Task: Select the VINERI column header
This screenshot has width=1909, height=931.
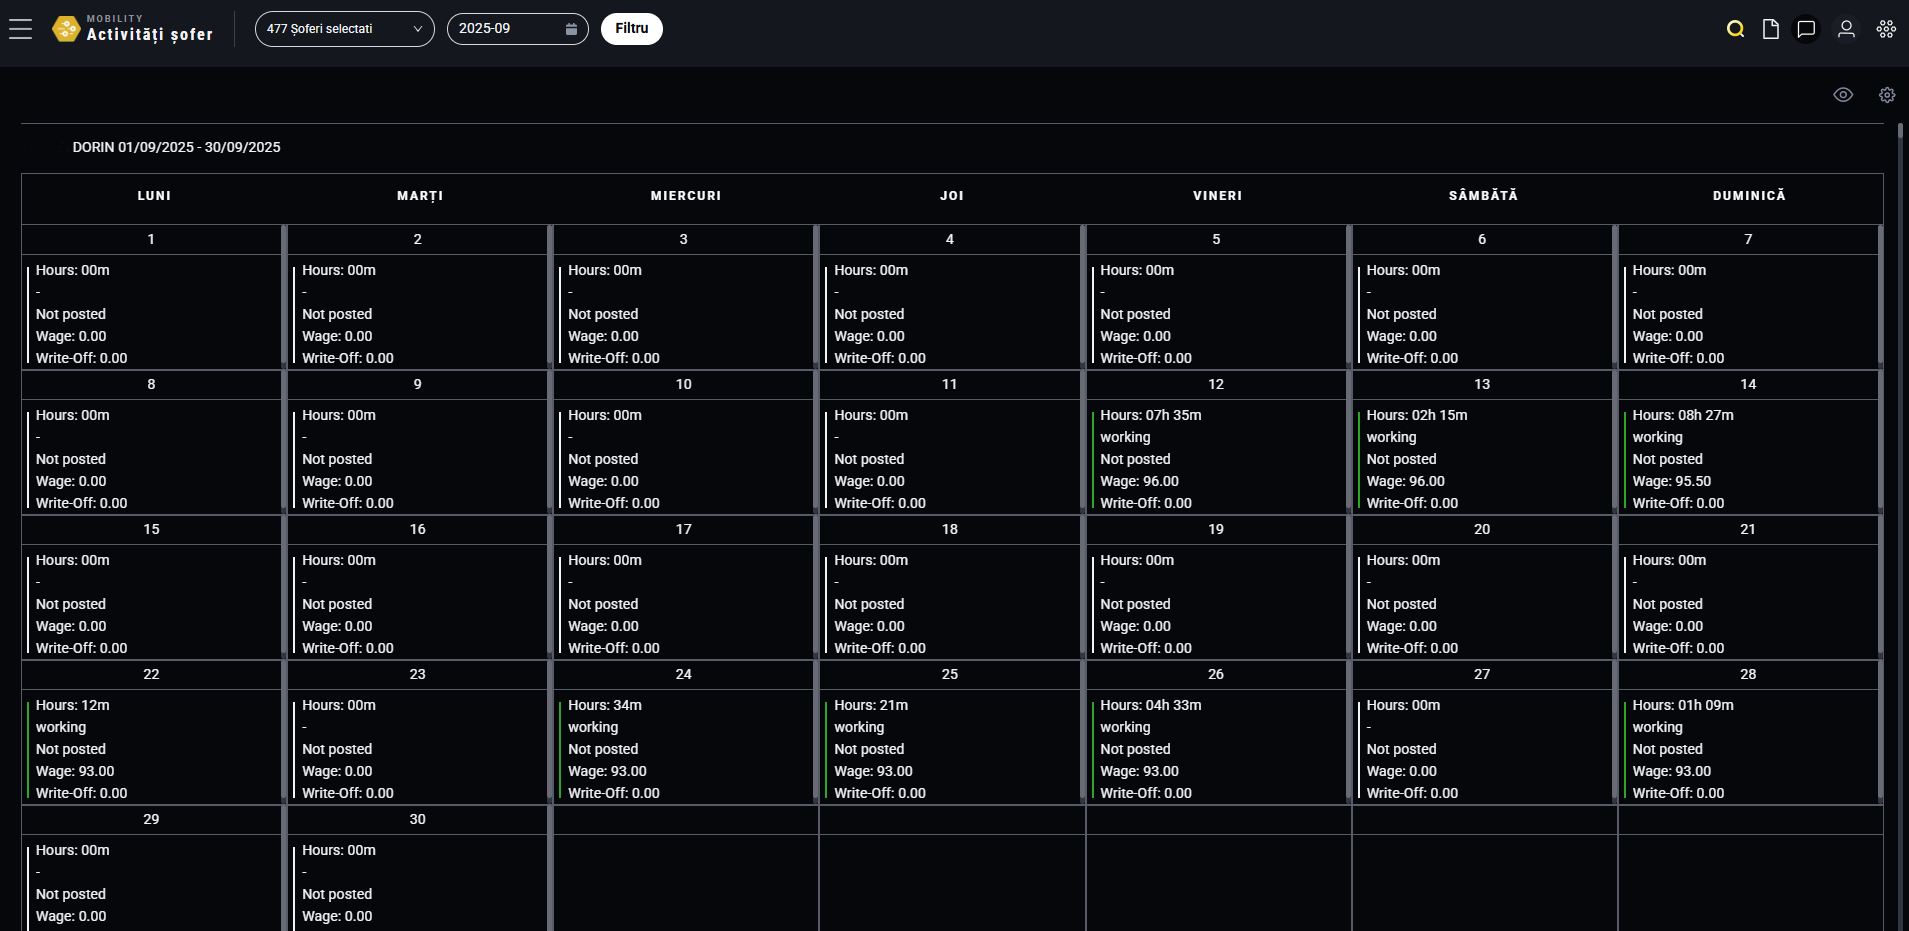Action: point(1216,196)
